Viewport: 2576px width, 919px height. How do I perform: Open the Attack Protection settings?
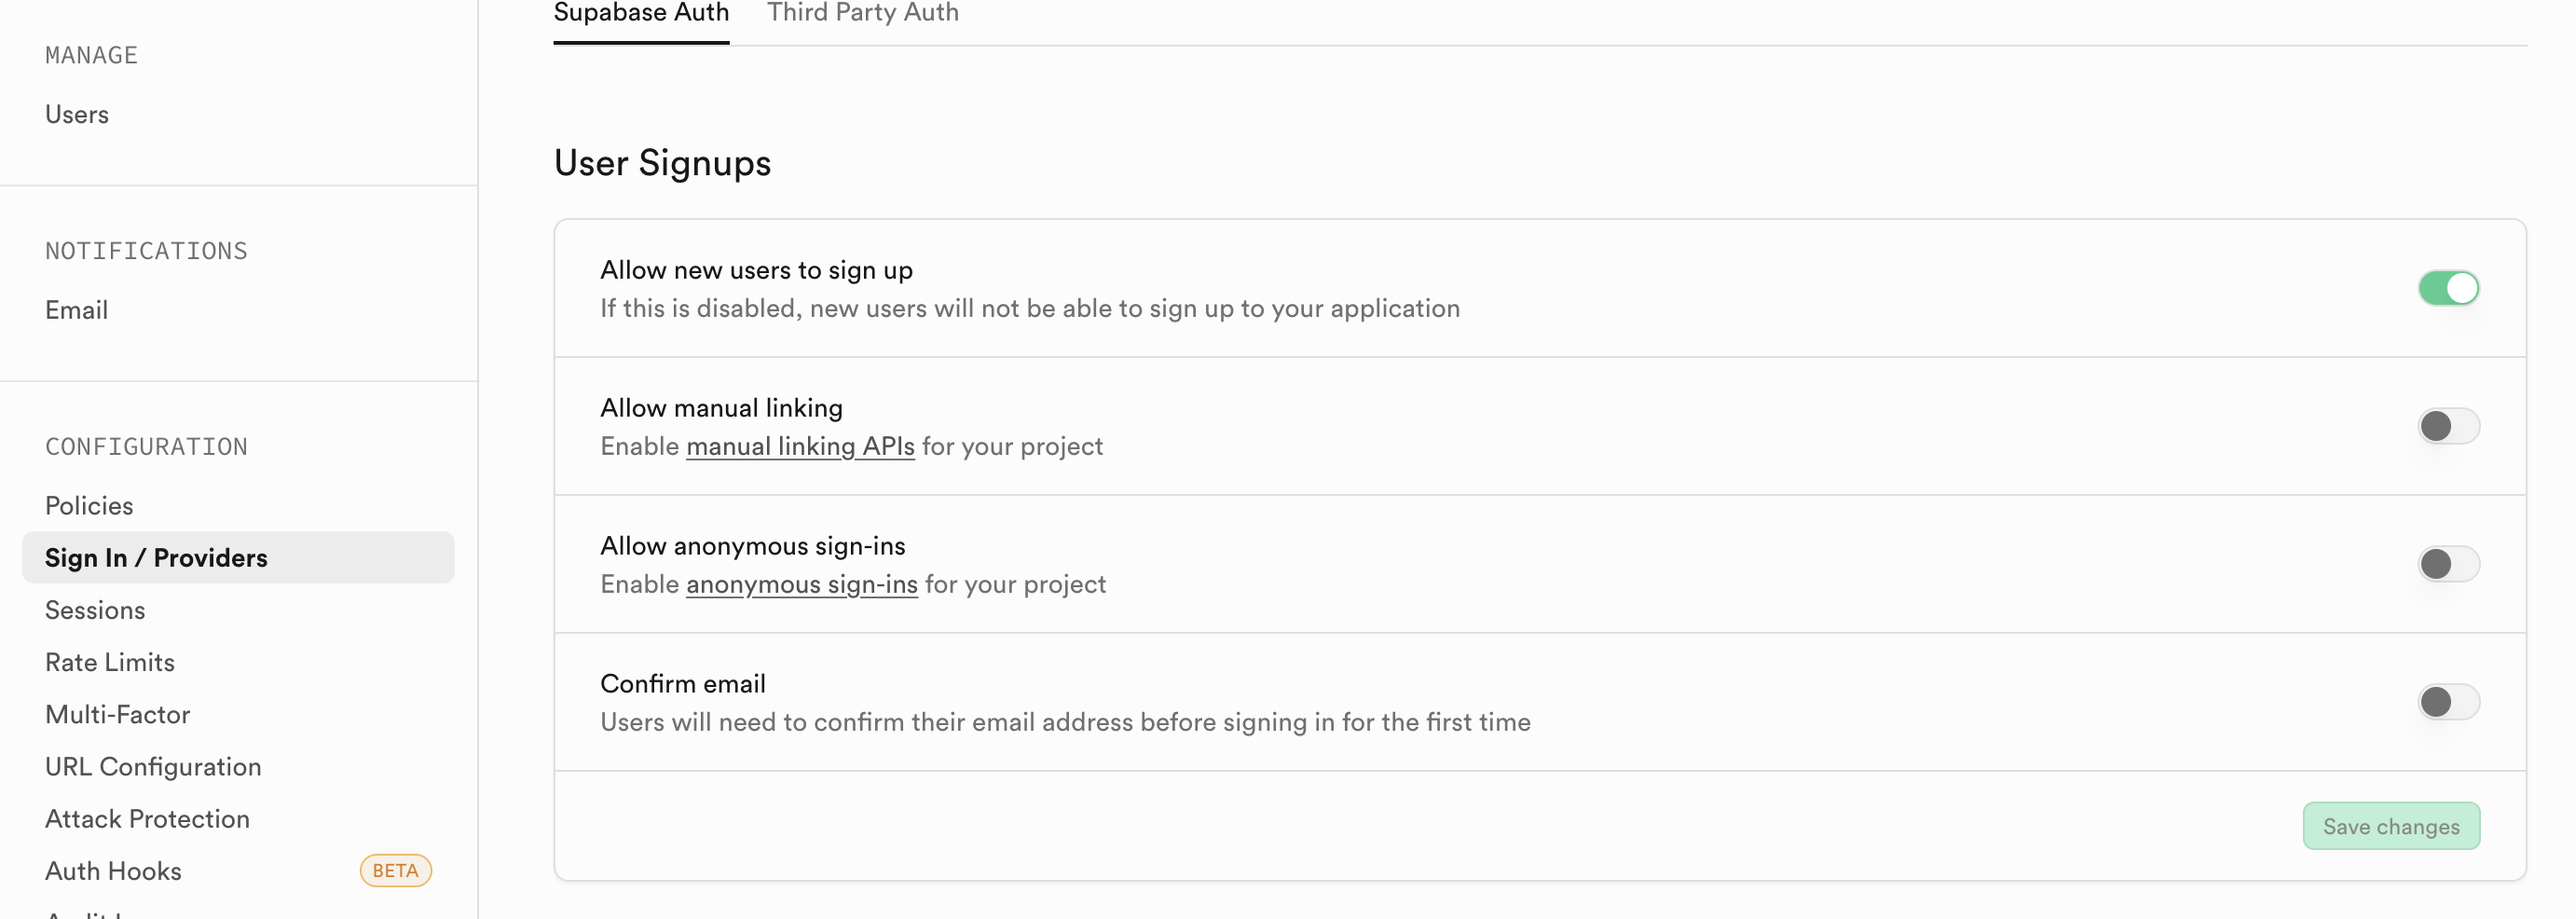[x=147, y=818]
